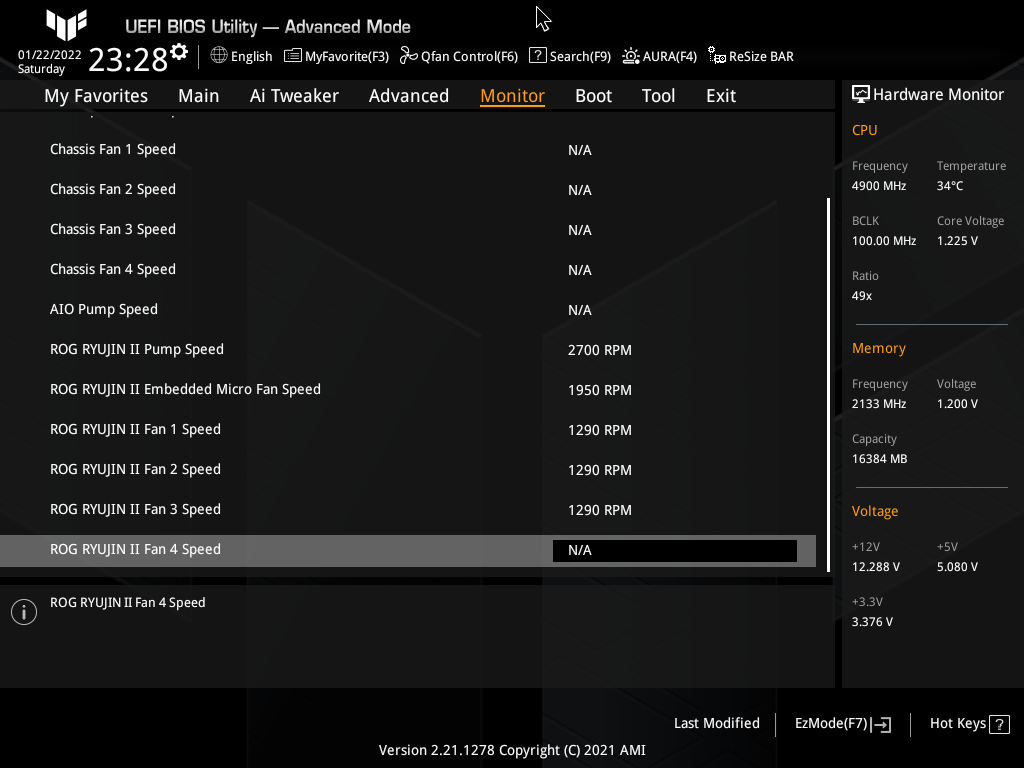Select ROG RYUJIN II Fan 4 Speed label
Viewport: 1024px width, 768px height.
[x=135, y=549]
